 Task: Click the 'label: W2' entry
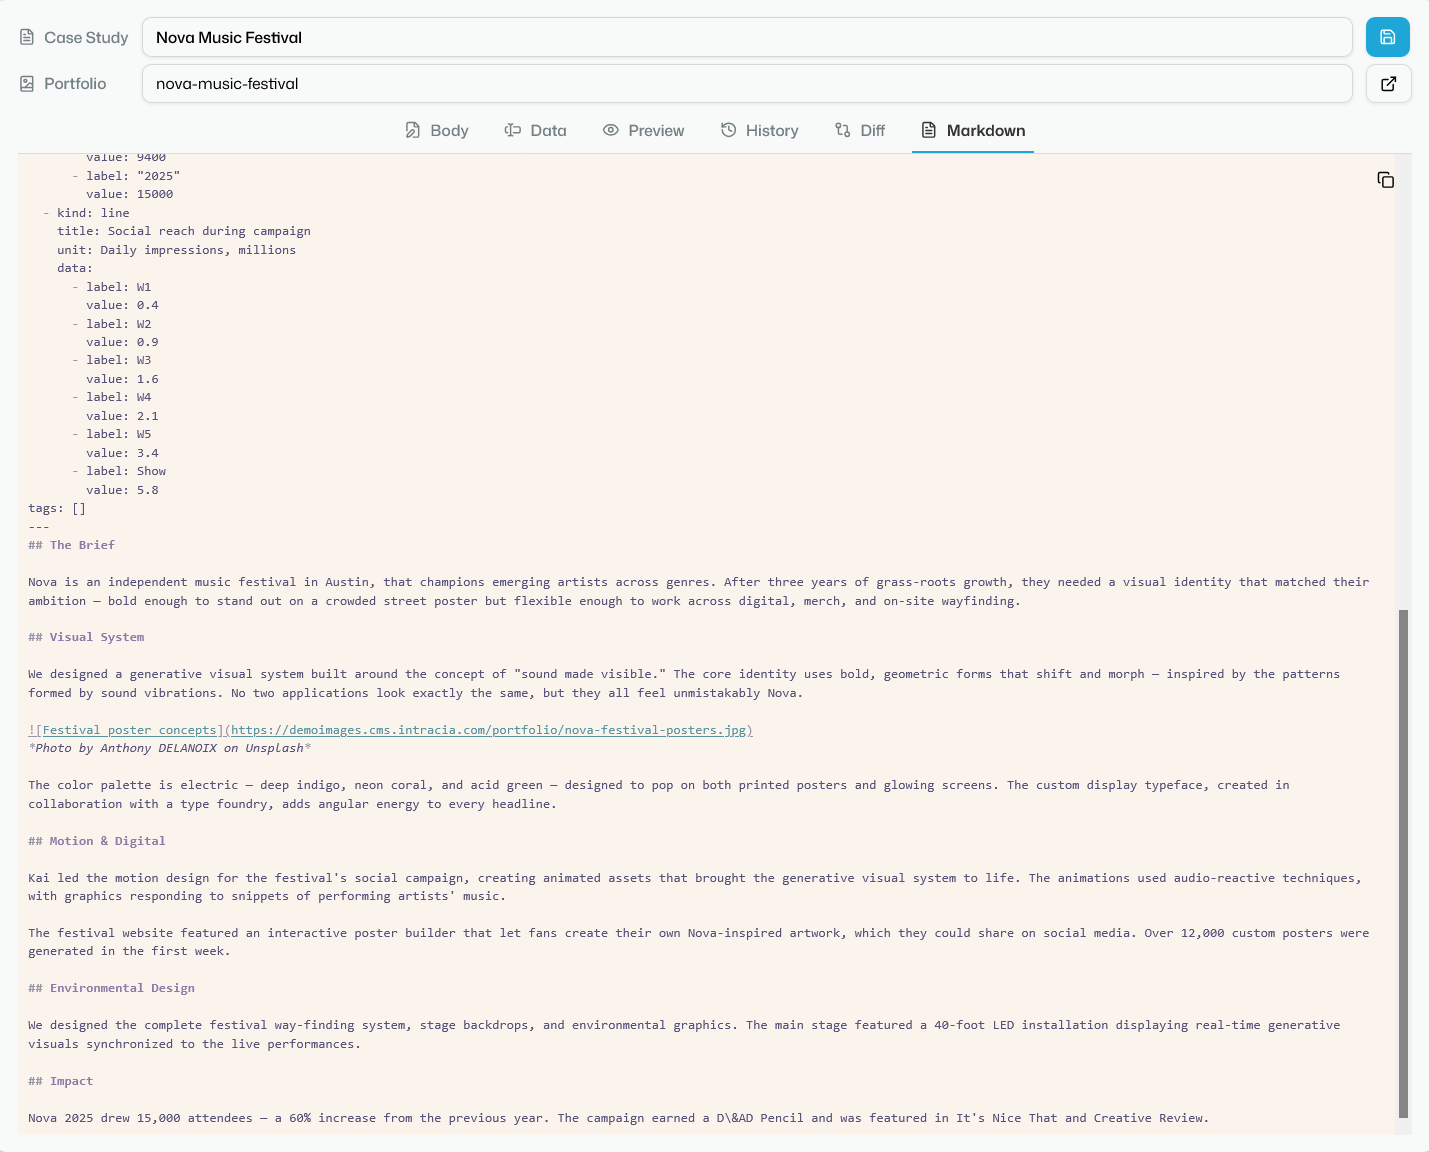(x=119, y=324)
